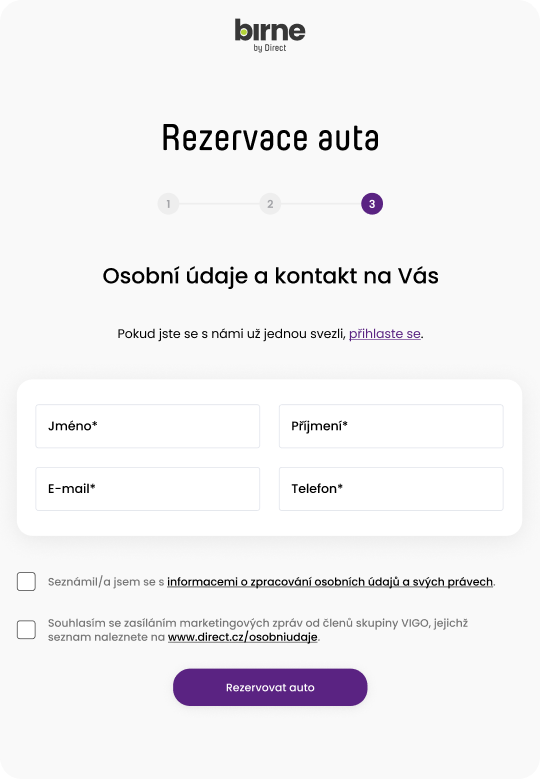
Task: Visit the www.direct.cz/osobniudaje link
Action: (242, 637)
